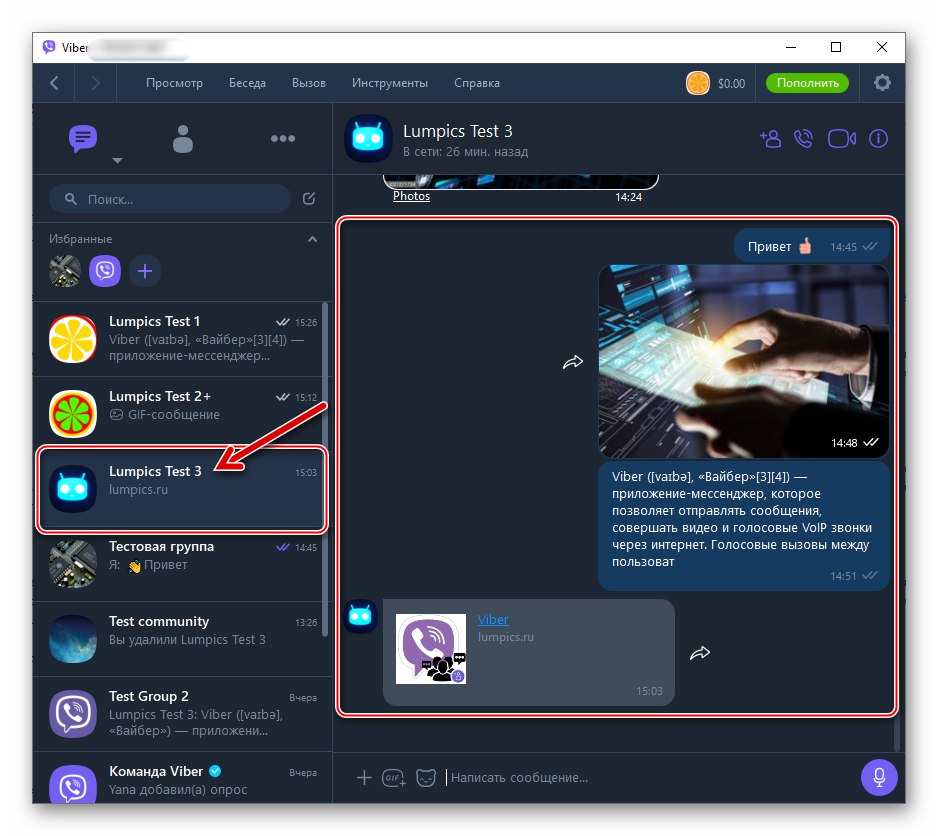This screenshot has width=938, height=836.
Task: Start a video call icon
Action: 842,139
